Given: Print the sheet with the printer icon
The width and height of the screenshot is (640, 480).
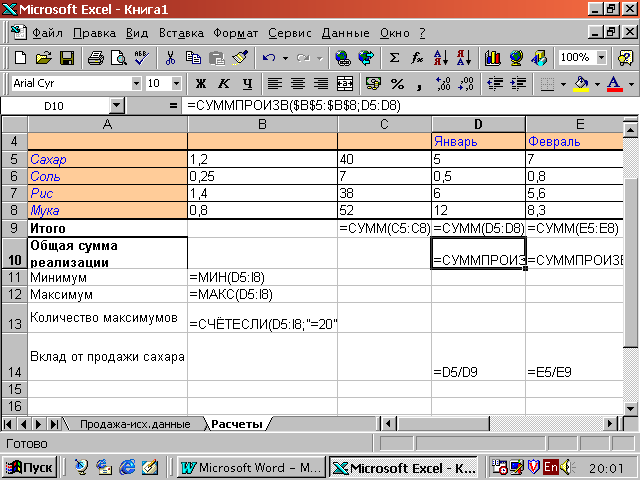Looking at the screenshot, I should coord(96,58).
